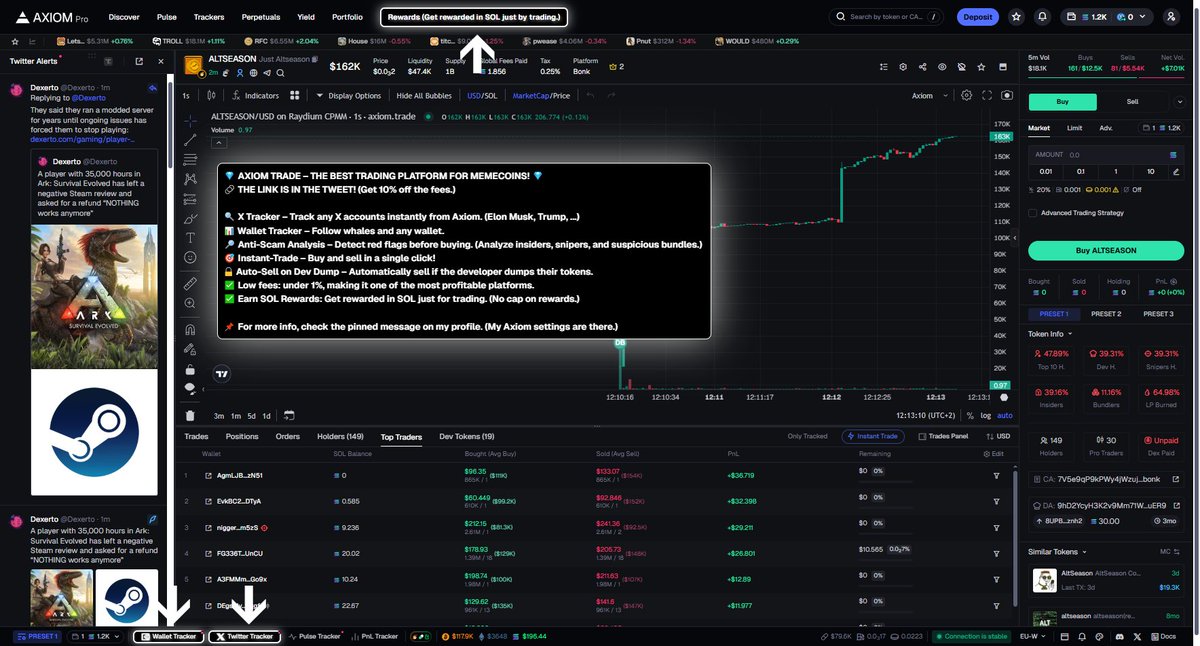
Task: Enter chart fullscreen mode
Action: click(x=987, y=96)
